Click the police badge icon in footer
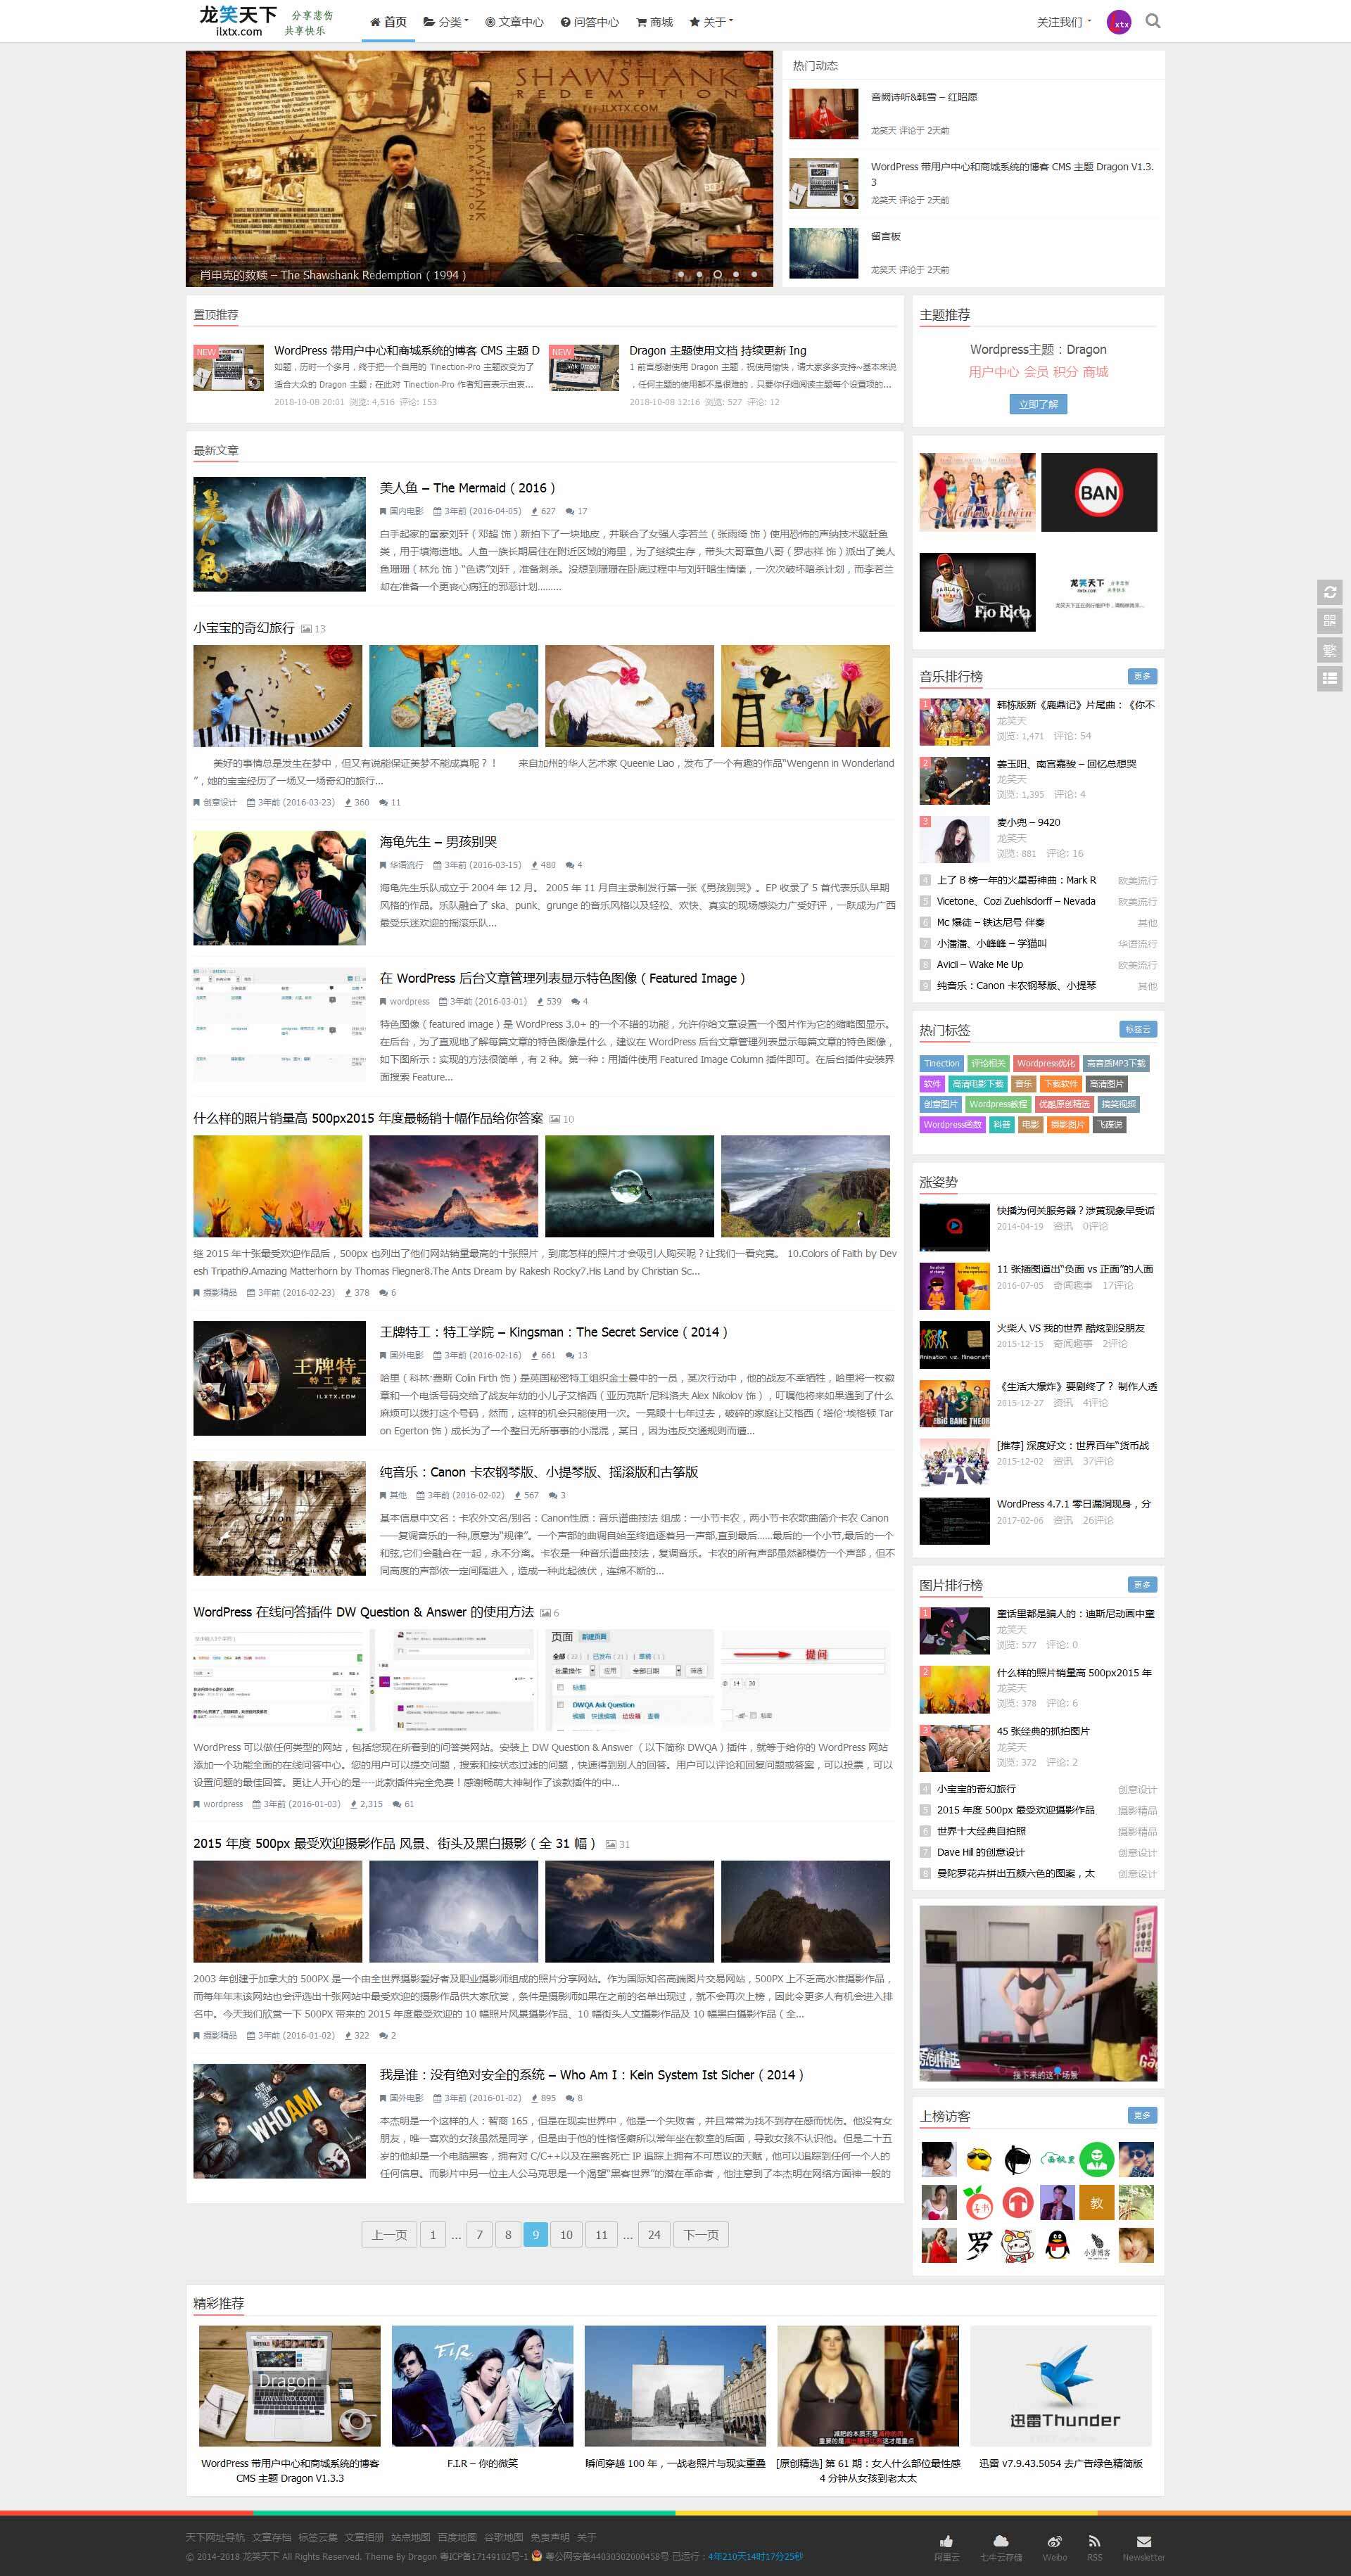The image size is (1351, 2576). point(536,2556)
